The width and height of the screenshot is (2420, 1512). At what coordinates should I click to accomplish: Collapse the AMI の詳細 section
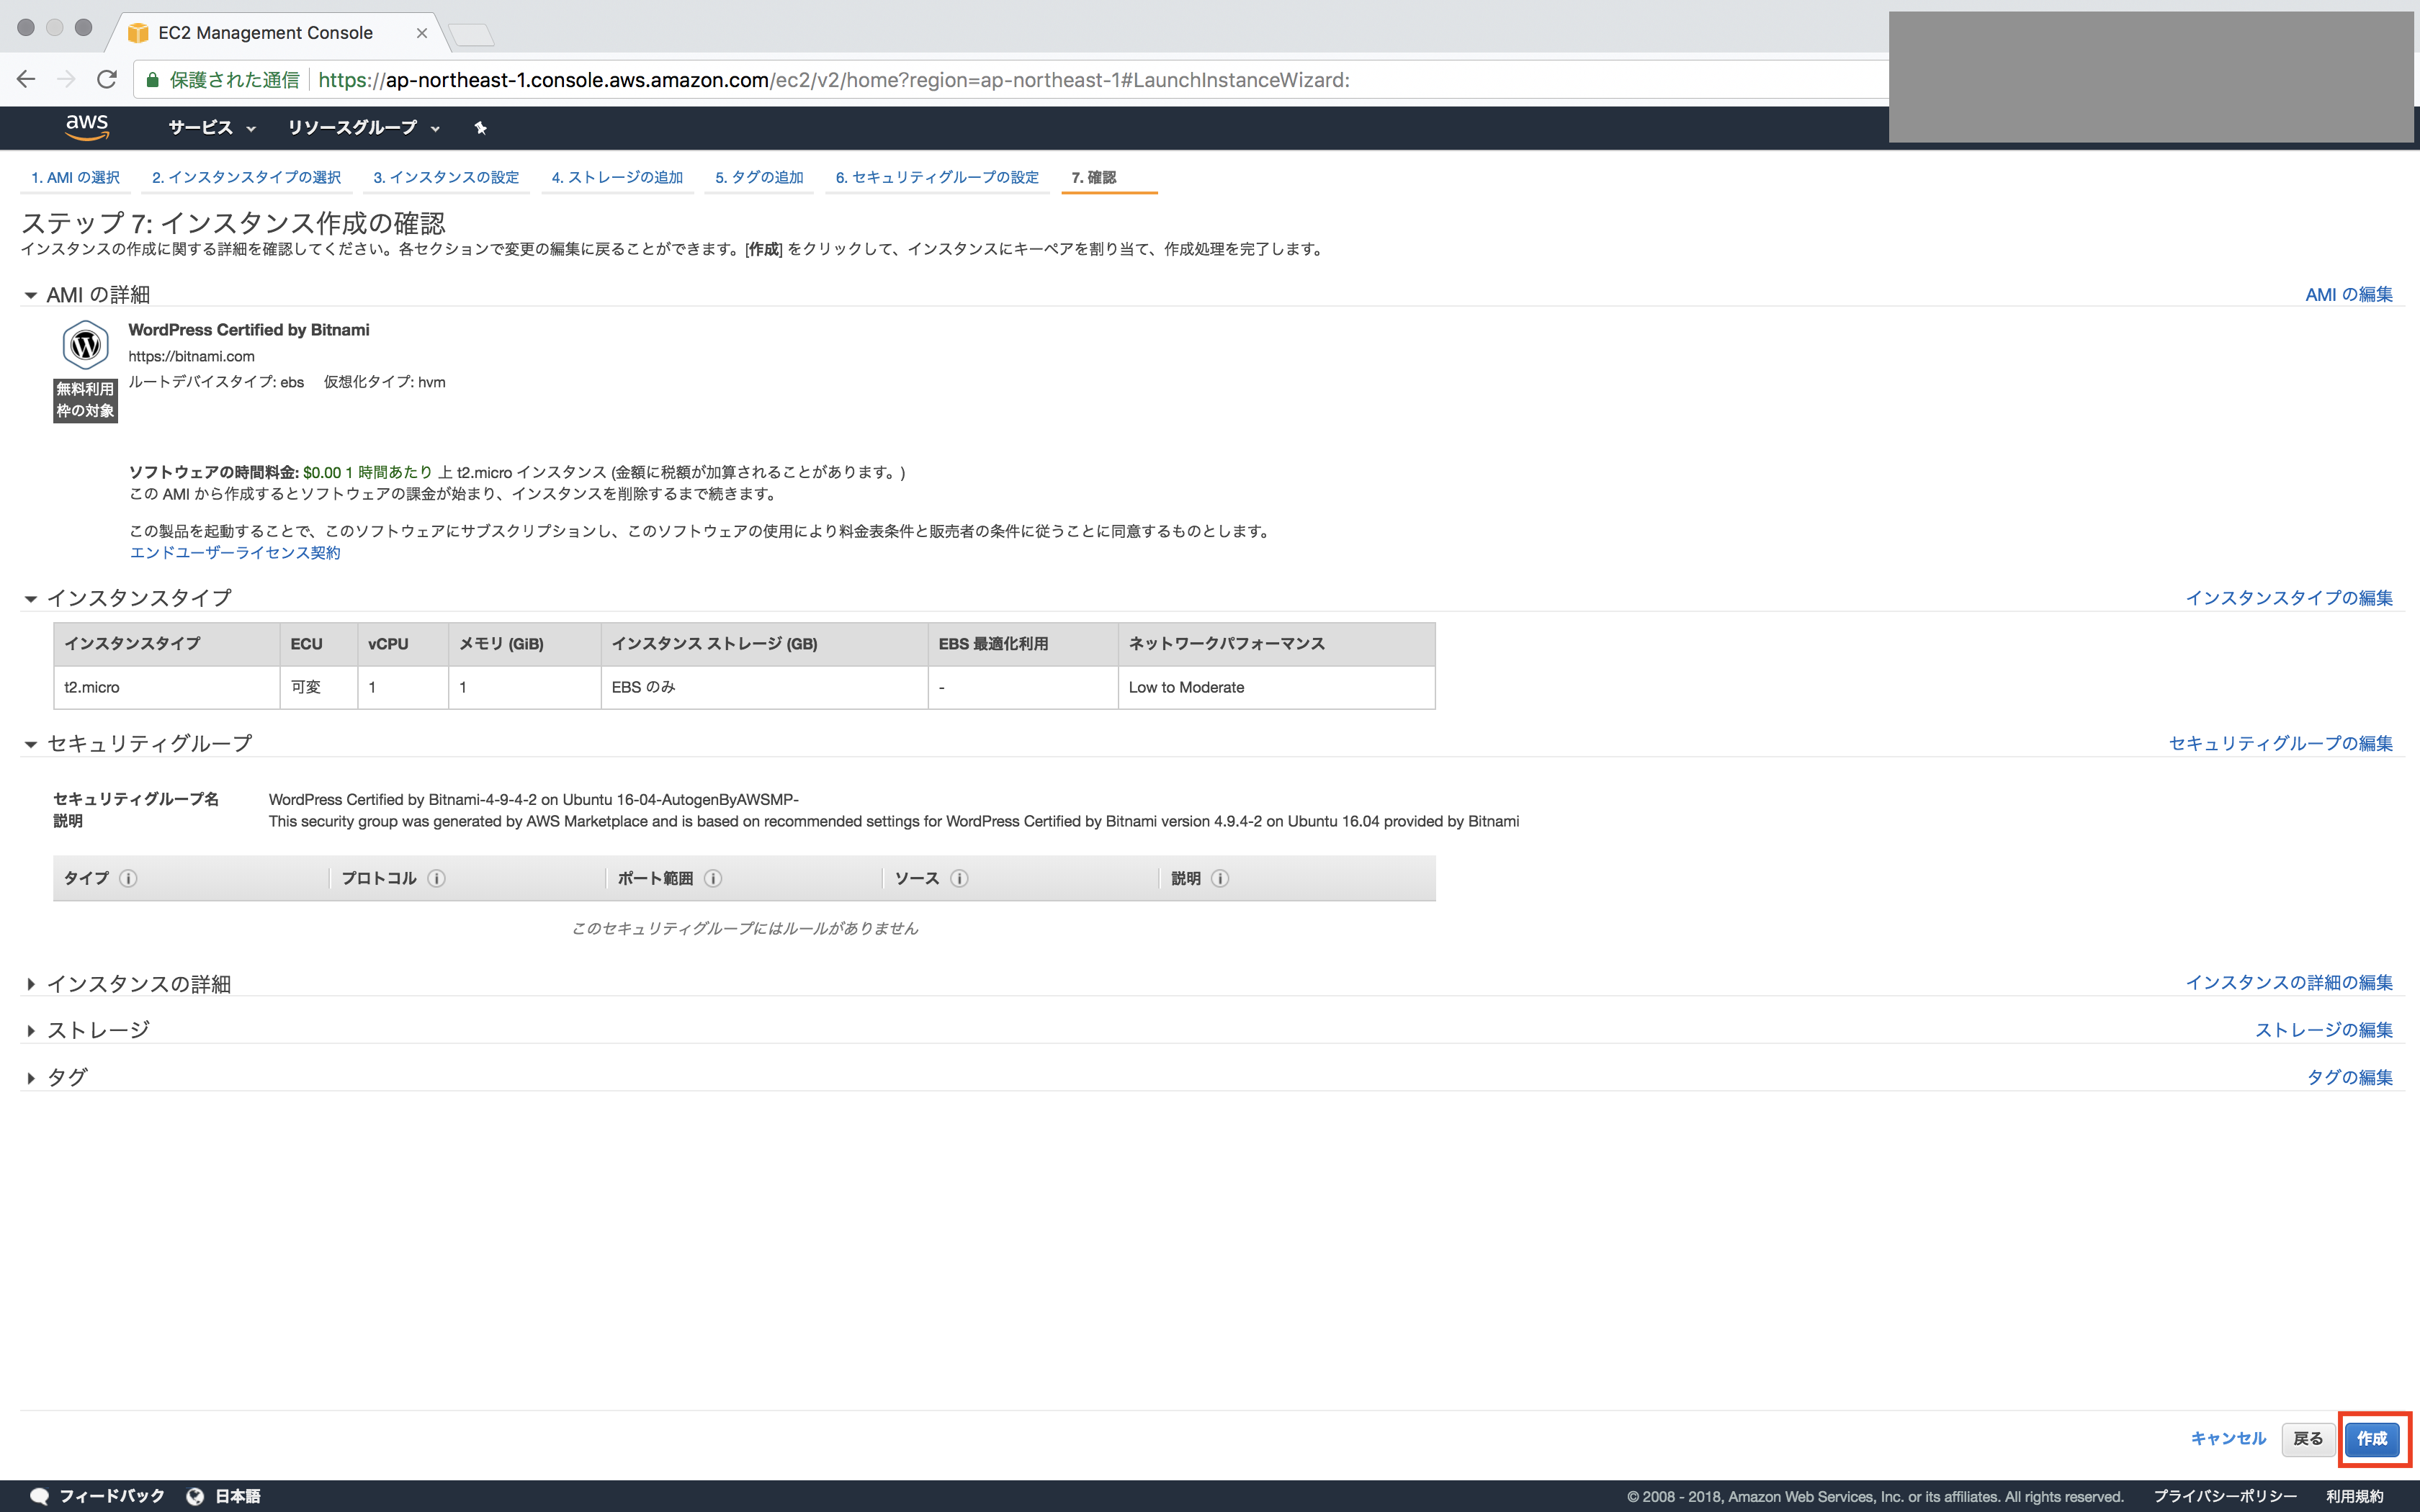click(31, 295)
